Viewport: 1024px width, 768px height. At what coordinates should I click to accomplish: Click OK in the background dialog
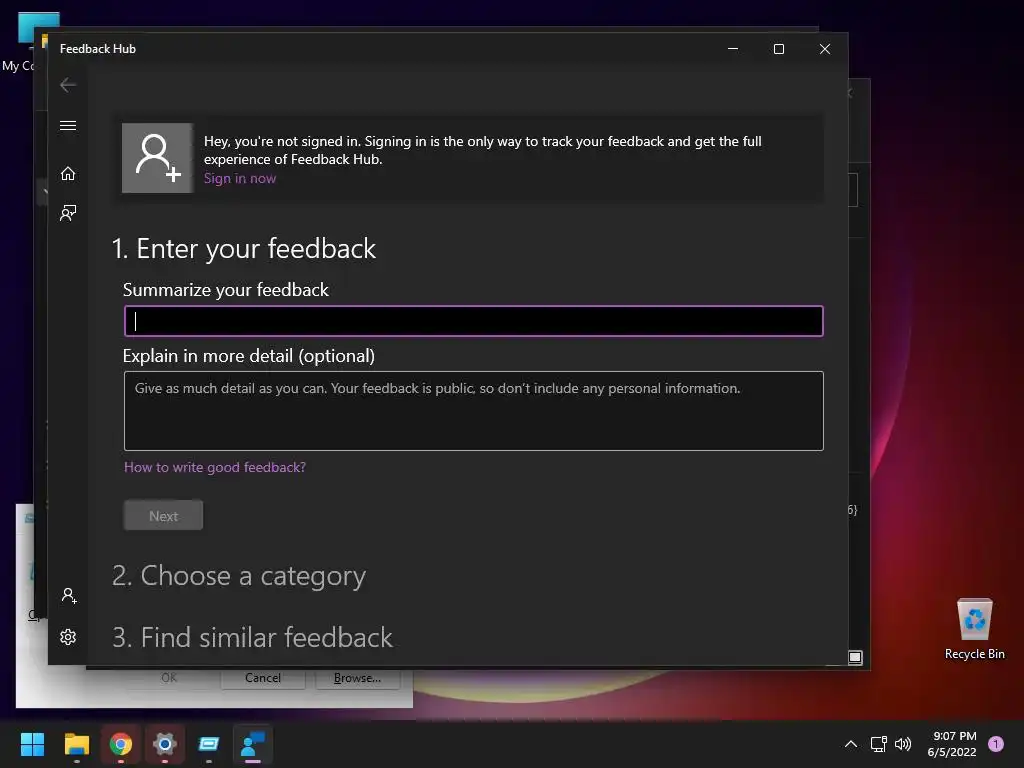point(169,678)
